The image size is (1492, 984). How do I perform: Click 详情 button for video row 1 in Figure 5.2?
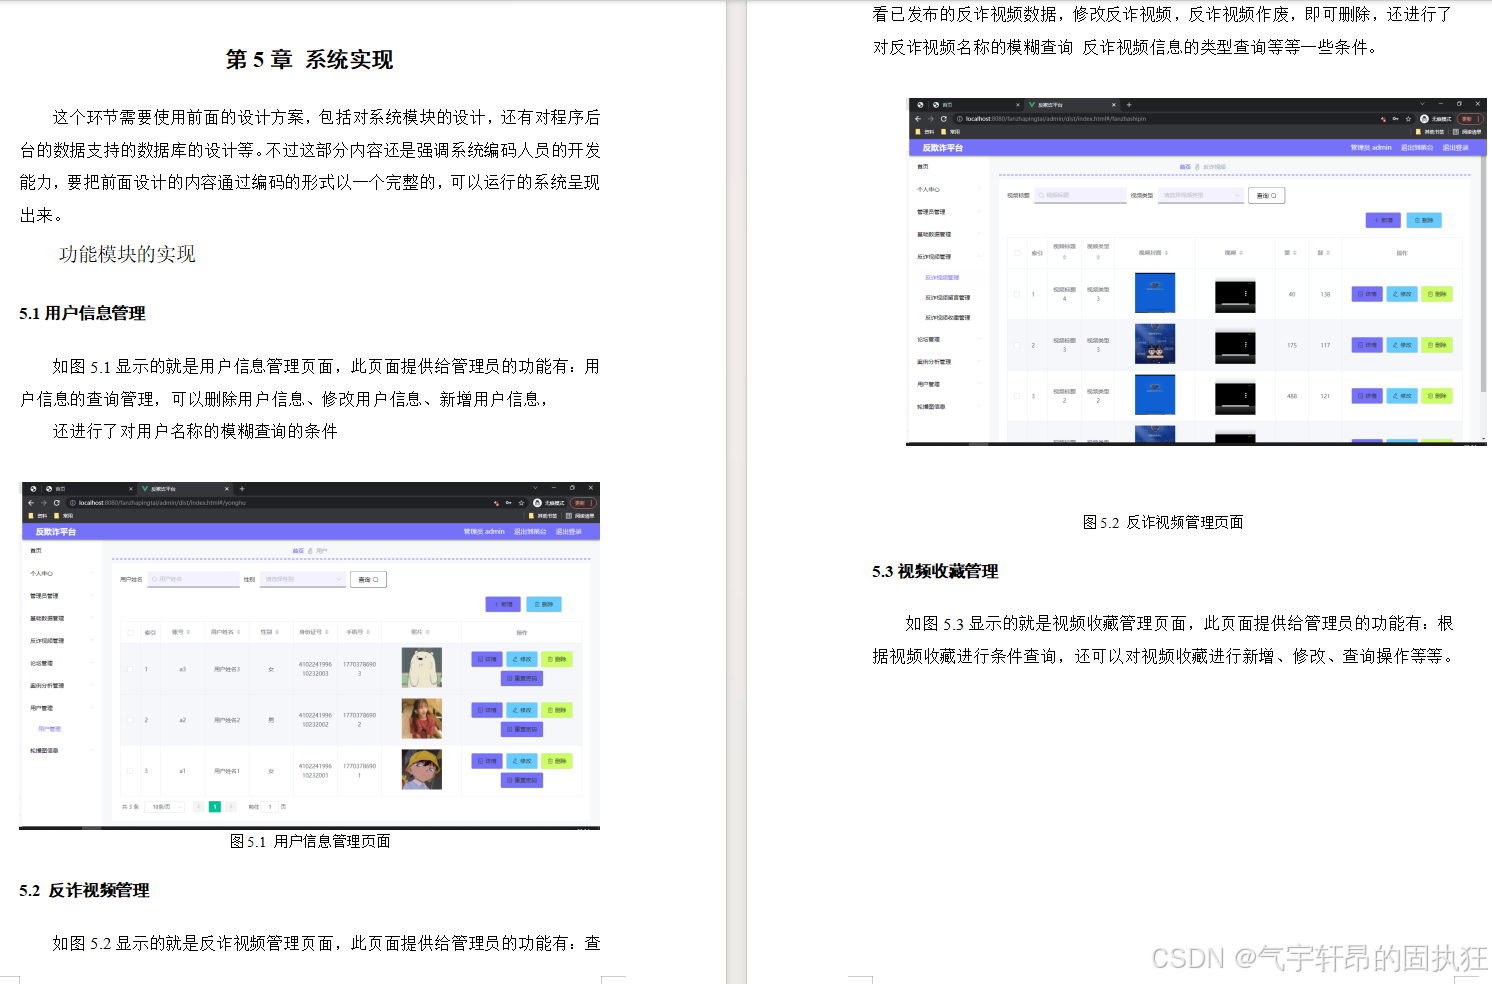1367,294
